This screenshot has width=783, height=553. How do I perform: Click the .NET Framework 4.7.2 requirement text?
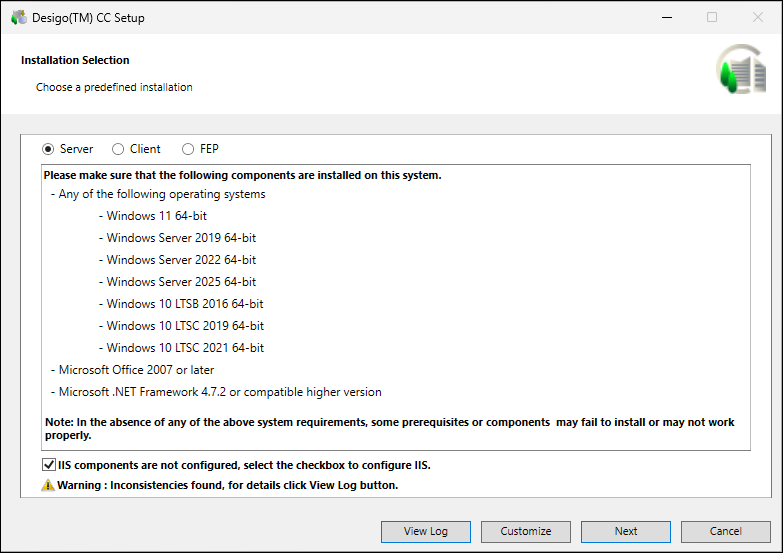pyautogui.click(x=219, y=392)
